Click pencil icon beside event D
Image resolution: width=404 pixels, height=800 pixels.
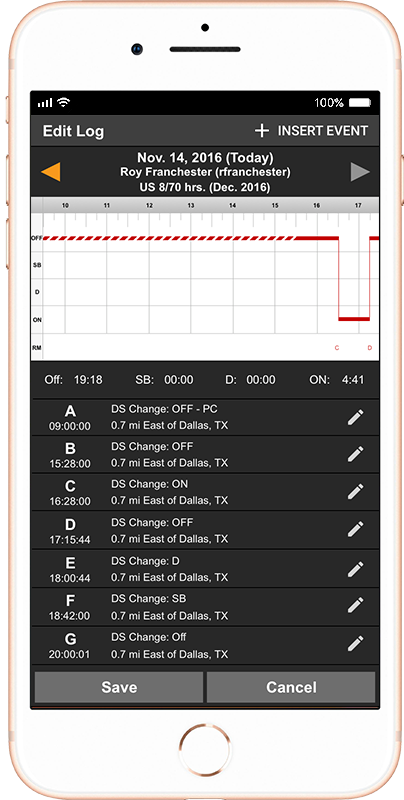click(x=356, y=530)
